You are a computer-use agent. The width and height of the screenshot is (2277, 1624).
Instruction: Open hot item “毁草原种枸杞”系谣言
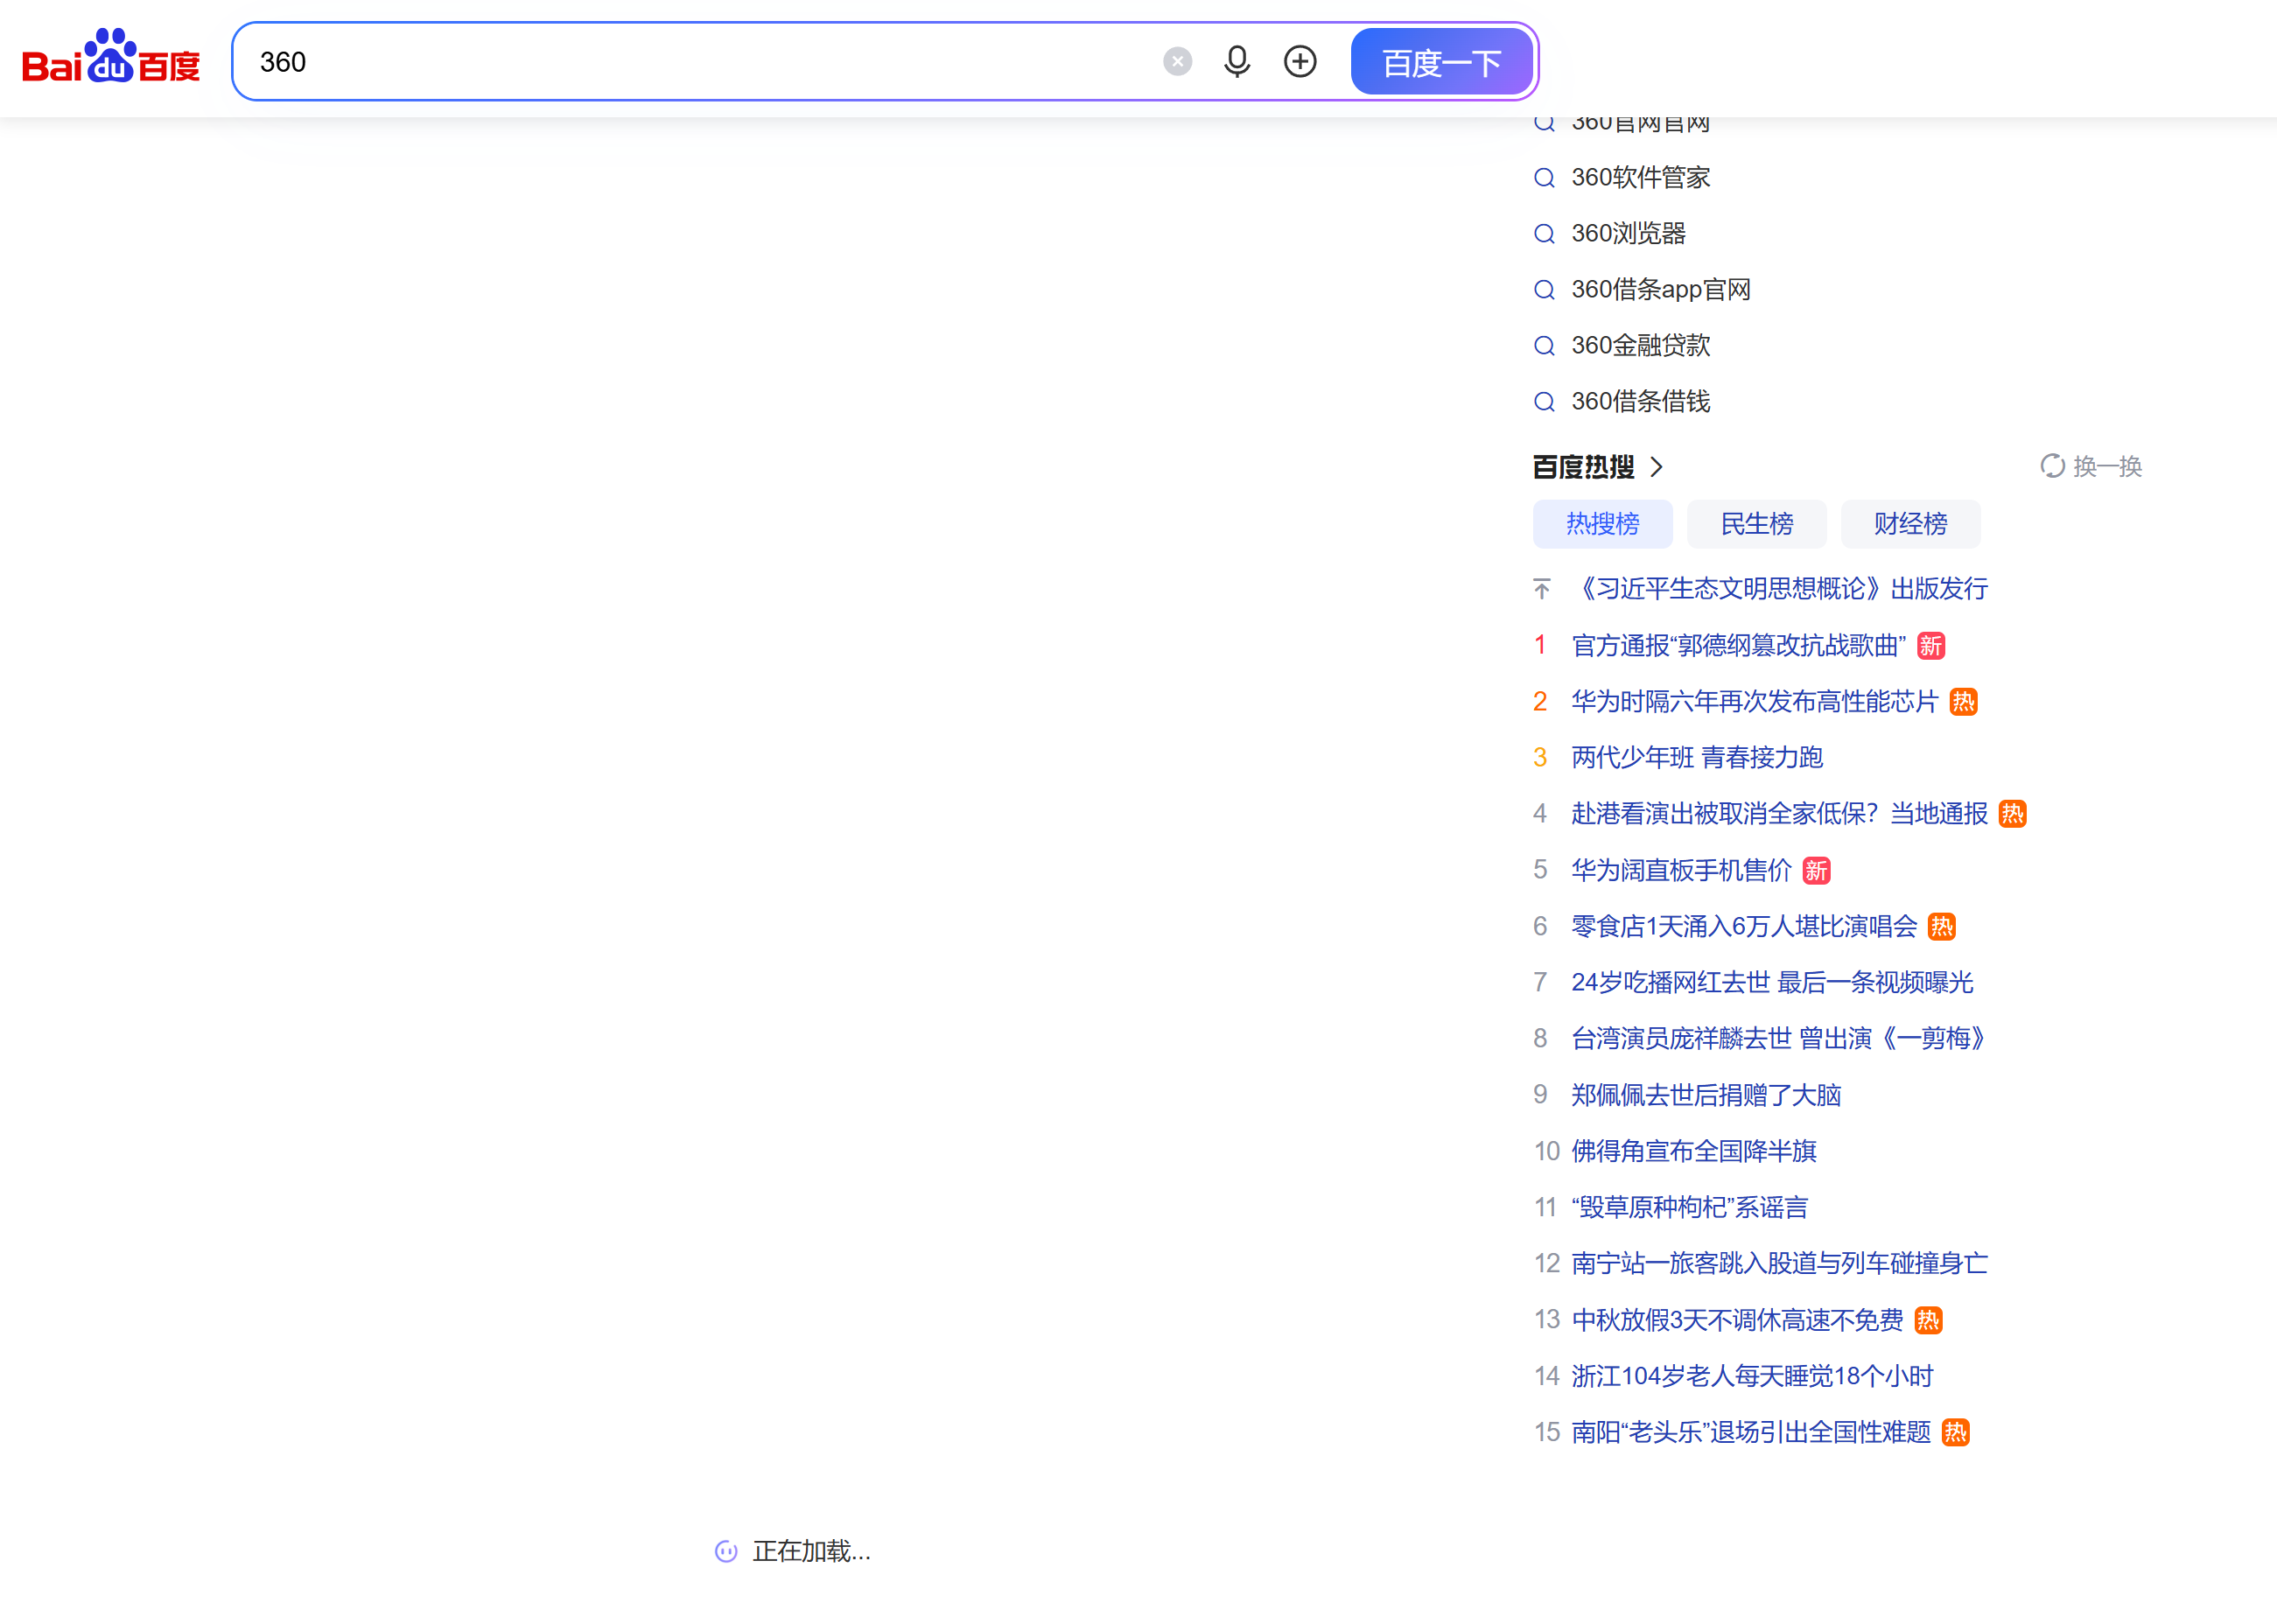(x=1689, y=1208)
